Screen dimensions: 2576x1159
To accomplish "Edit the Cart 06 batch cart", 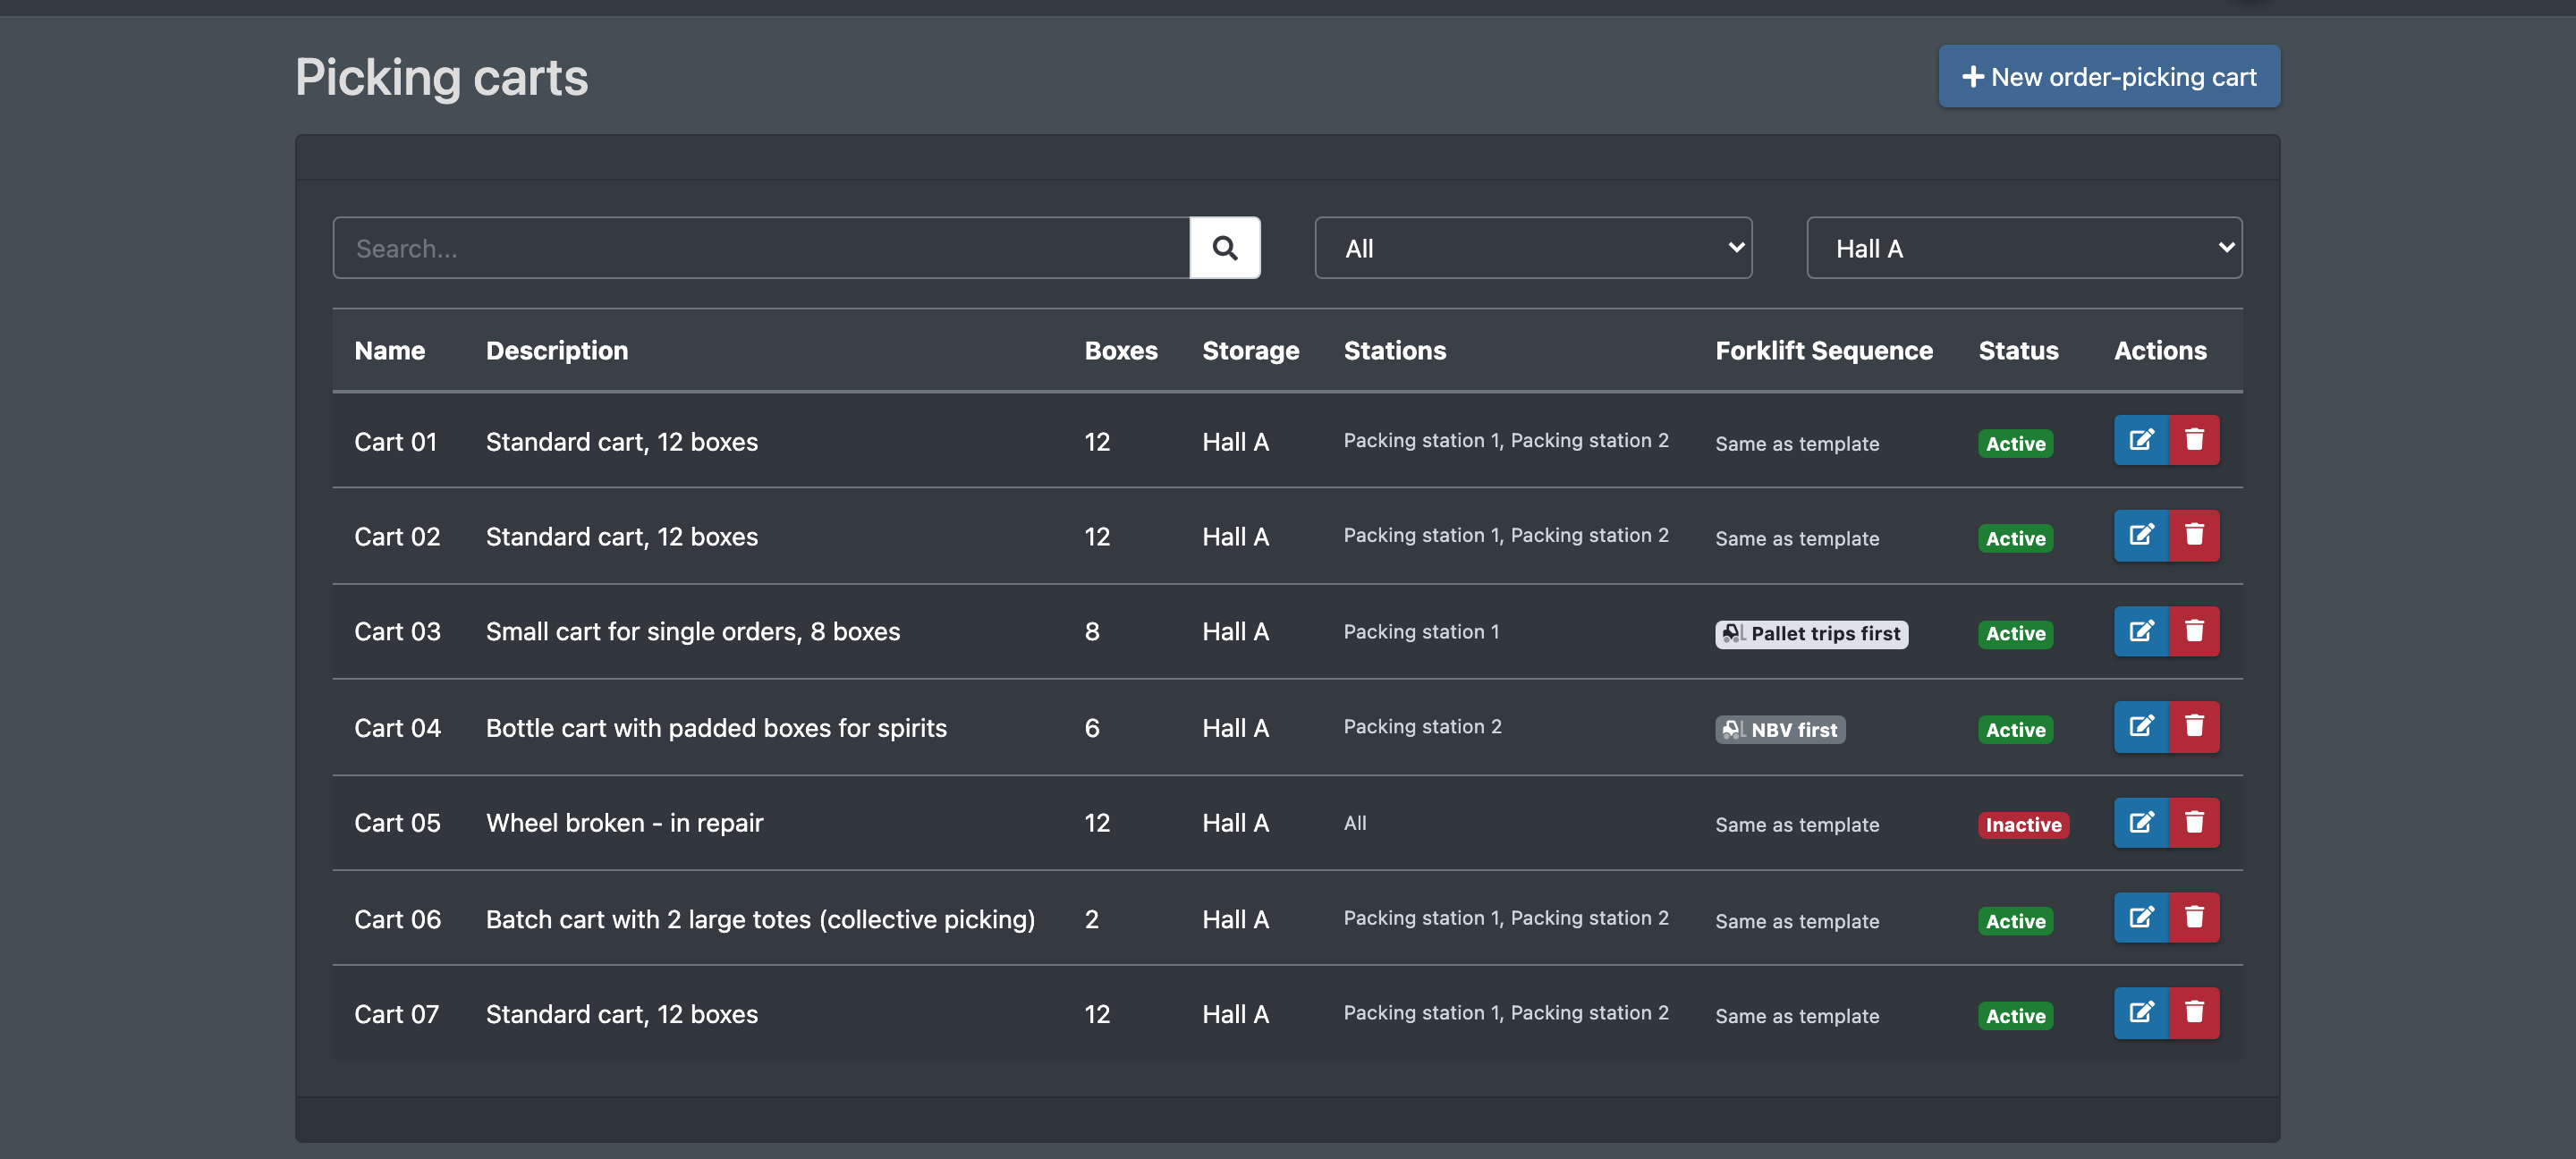I will point(2141,917).
